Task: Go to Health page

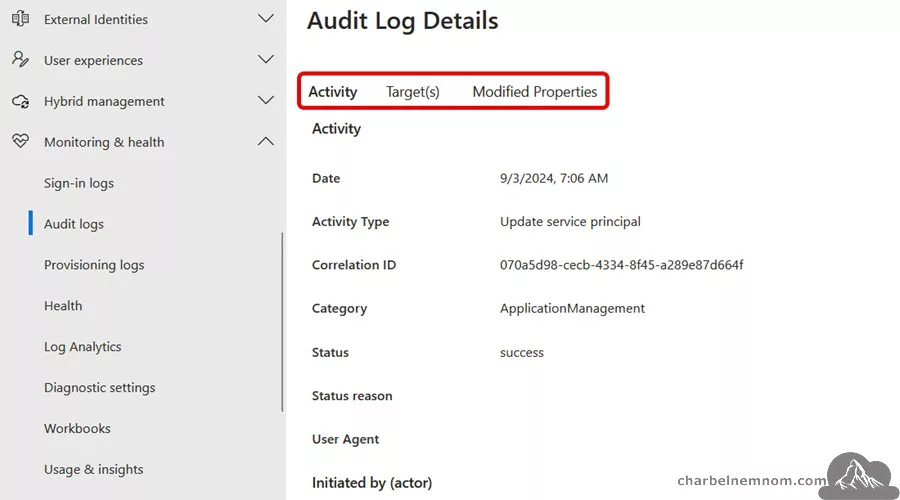Action: point(63,306)
